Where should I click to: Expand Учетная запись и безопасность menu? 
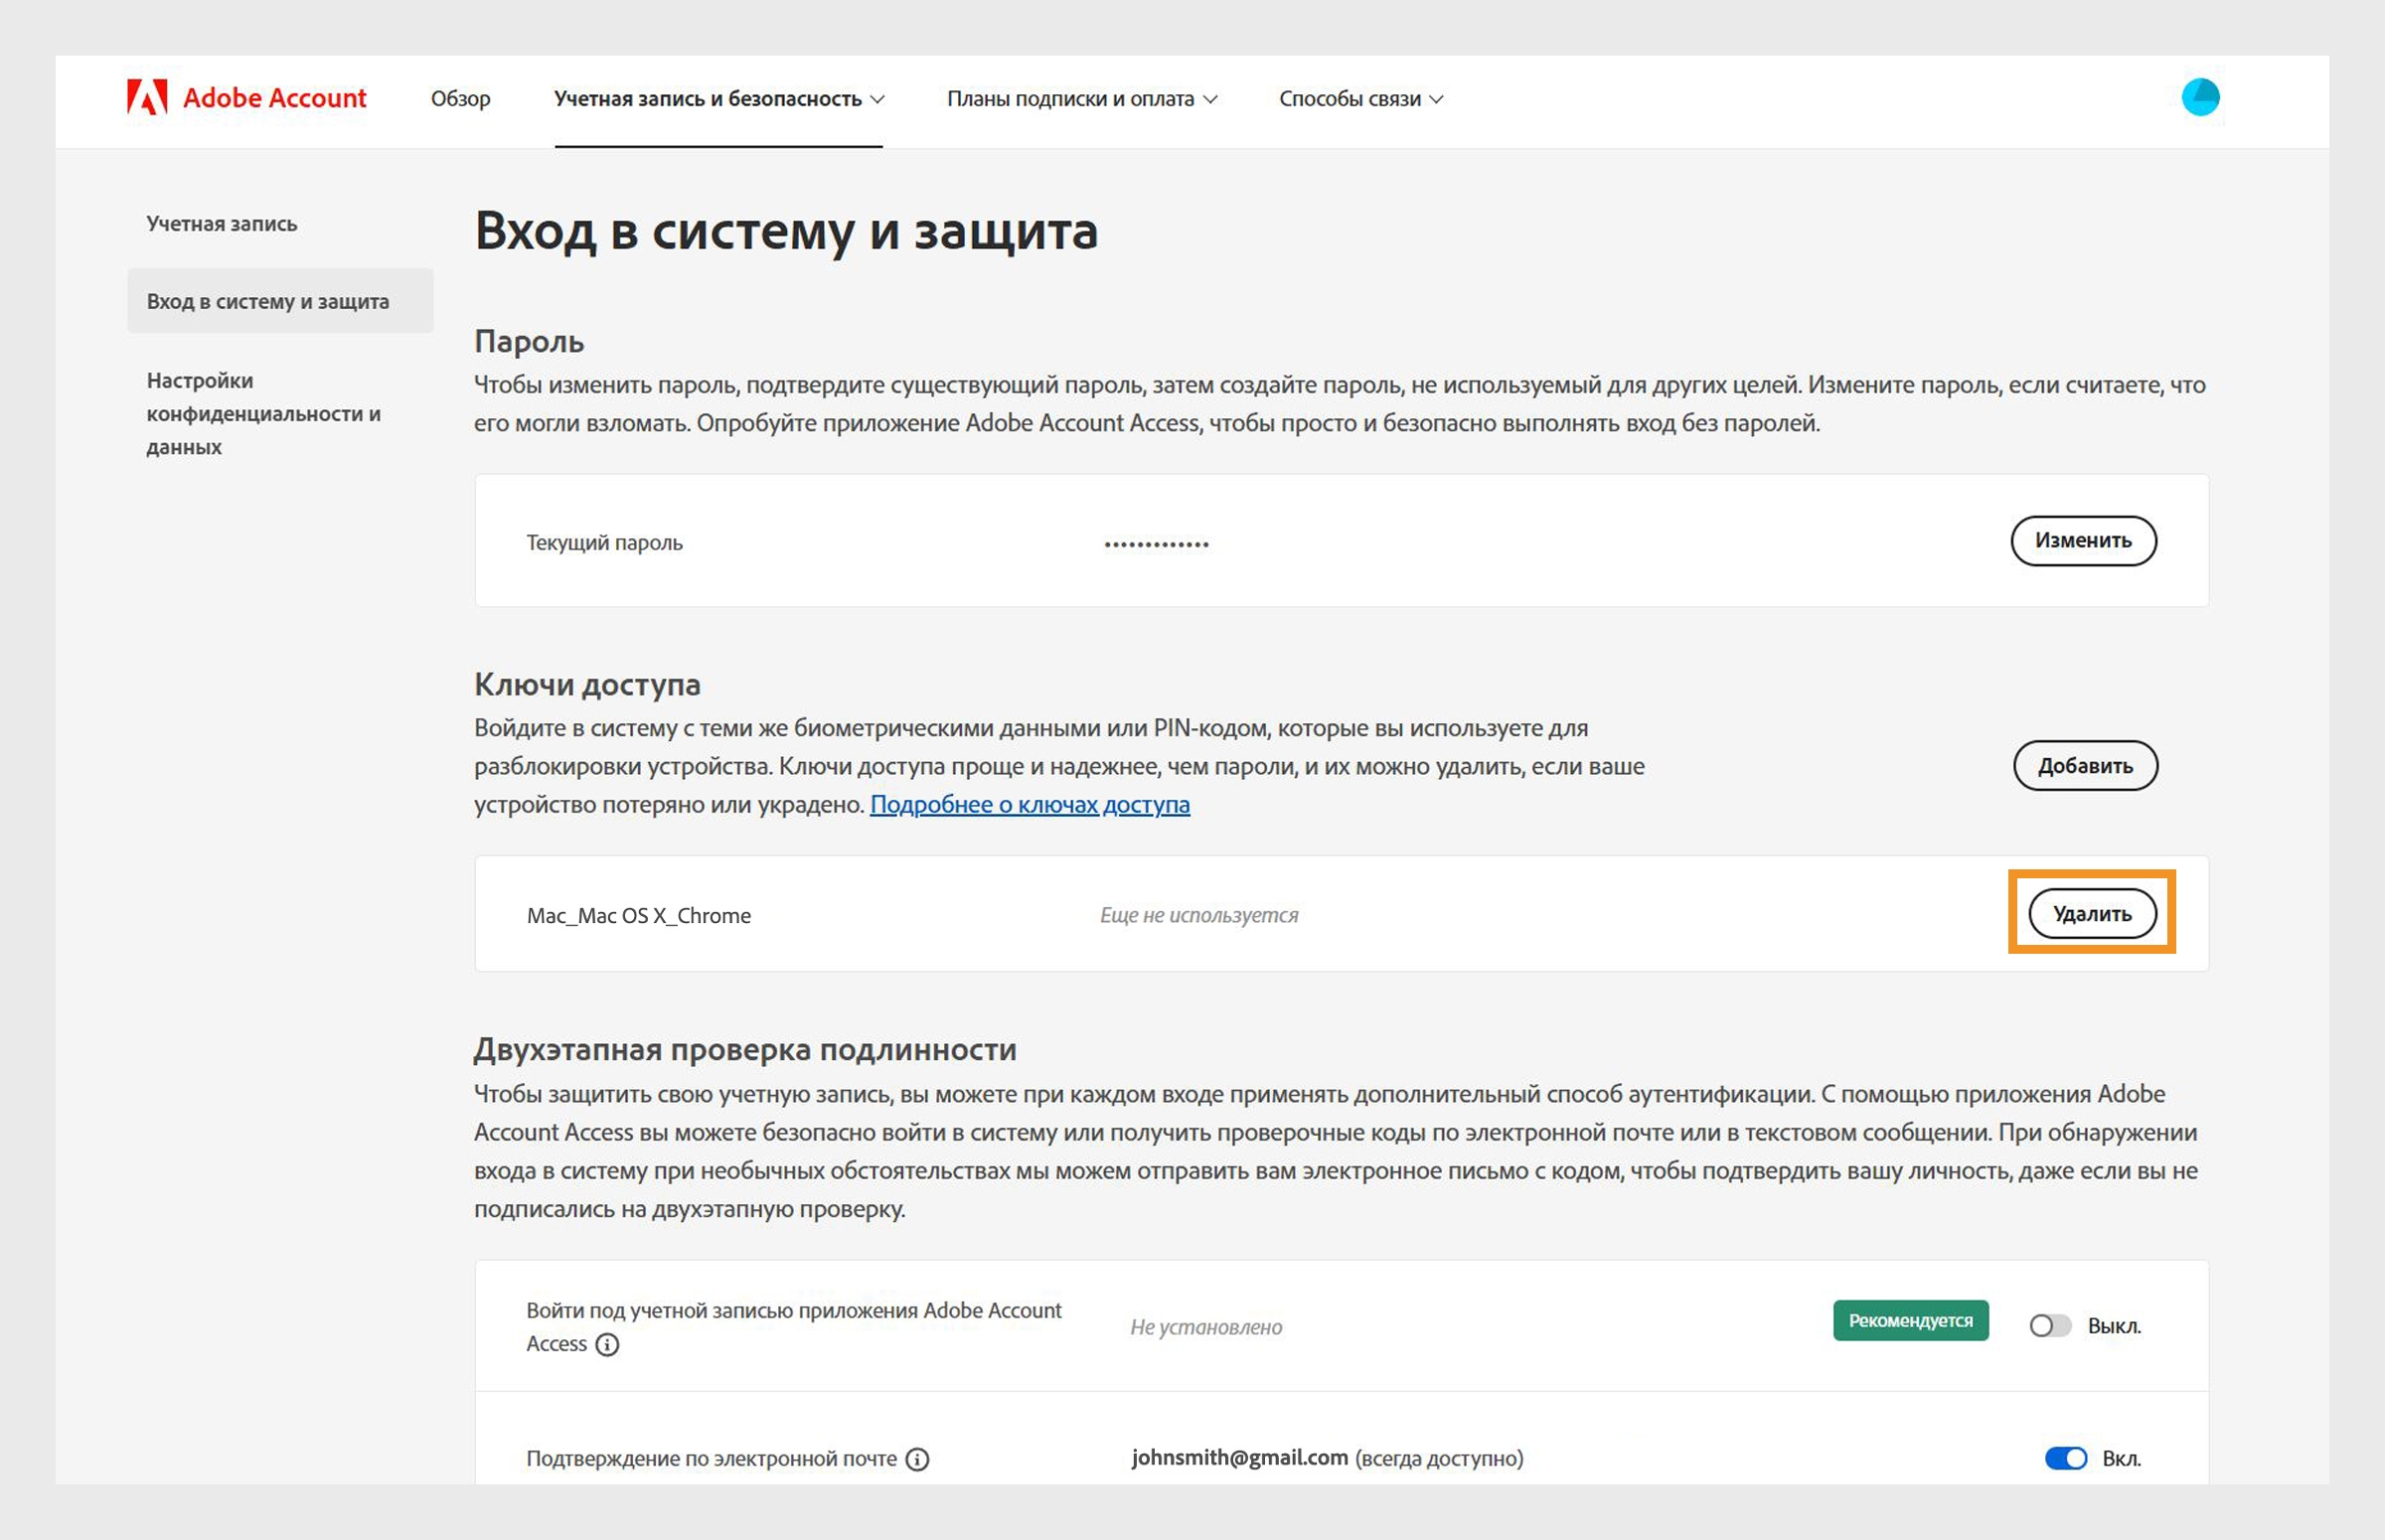click(x=719, y=99)
